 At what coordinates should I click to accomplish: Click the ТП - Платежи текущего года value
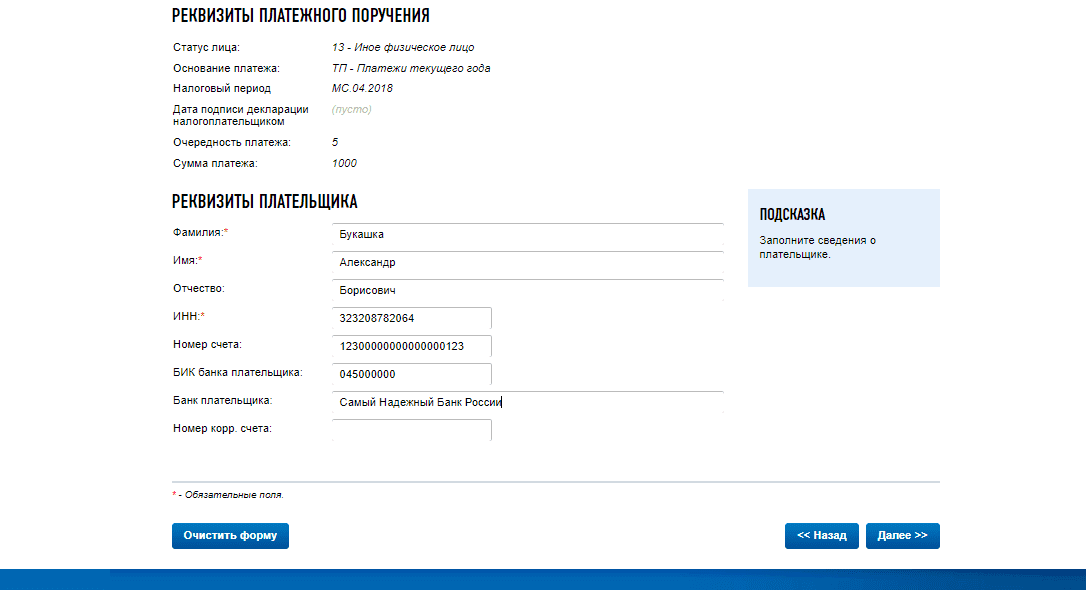410,68
